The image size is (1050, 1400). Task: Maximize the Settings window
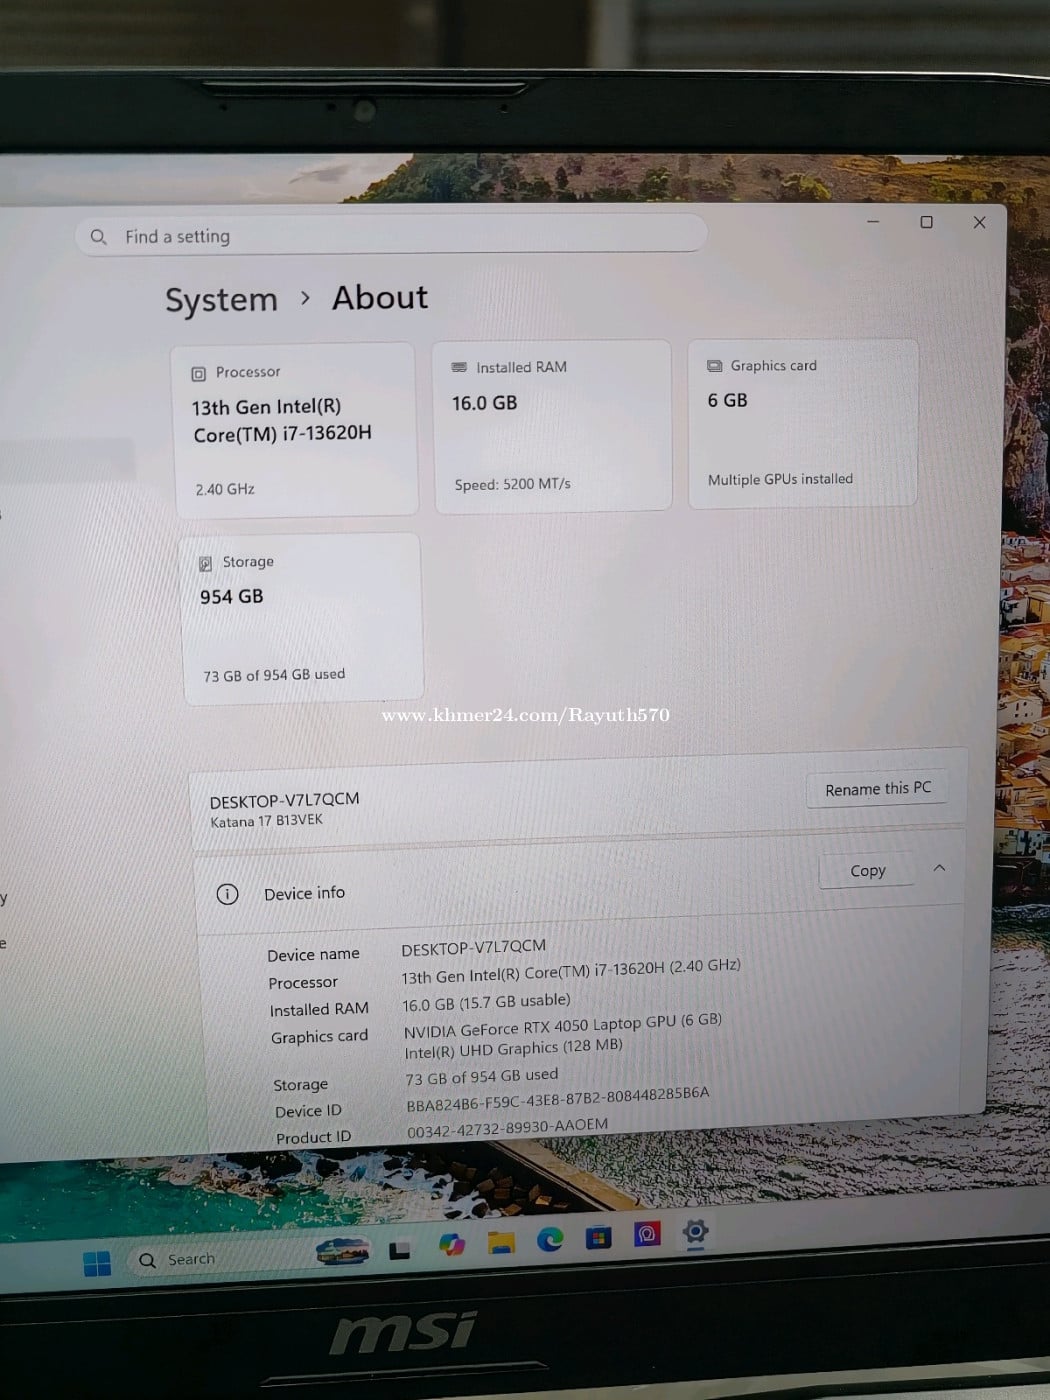coord(926,222)
